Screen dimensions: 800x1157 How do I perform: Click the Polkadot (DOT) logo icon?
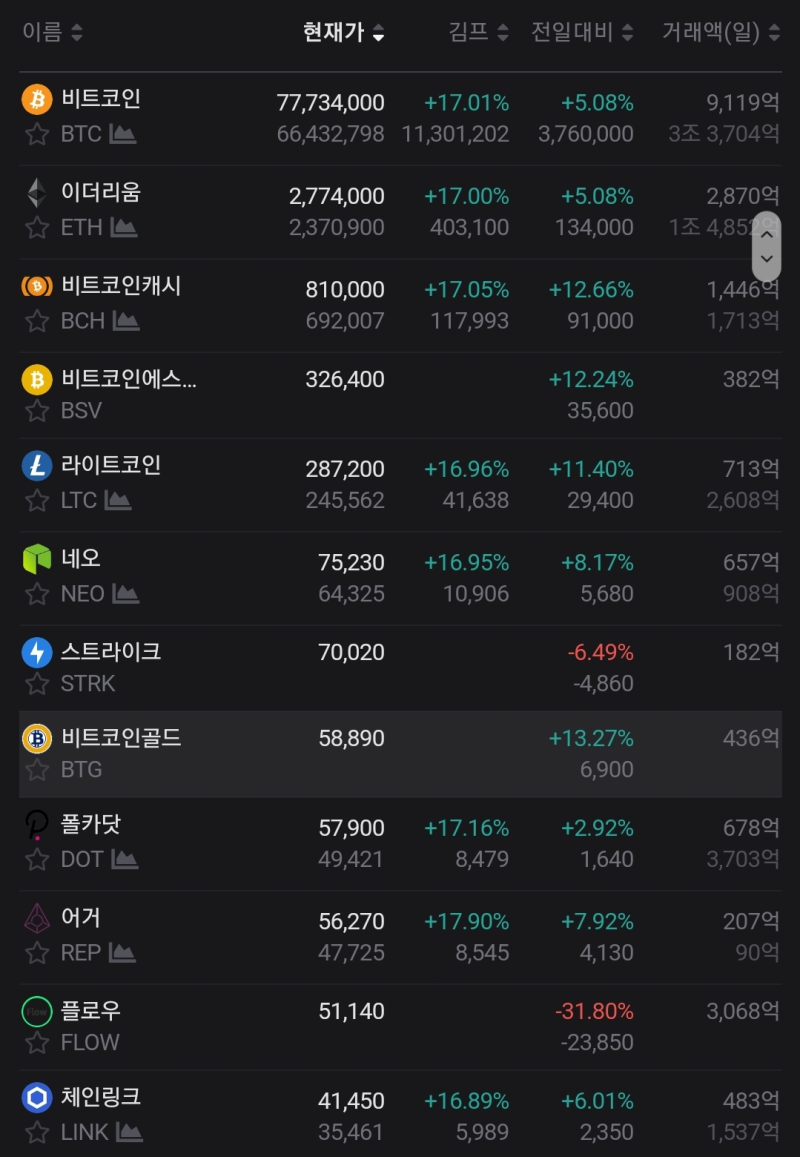click(35, 827)
